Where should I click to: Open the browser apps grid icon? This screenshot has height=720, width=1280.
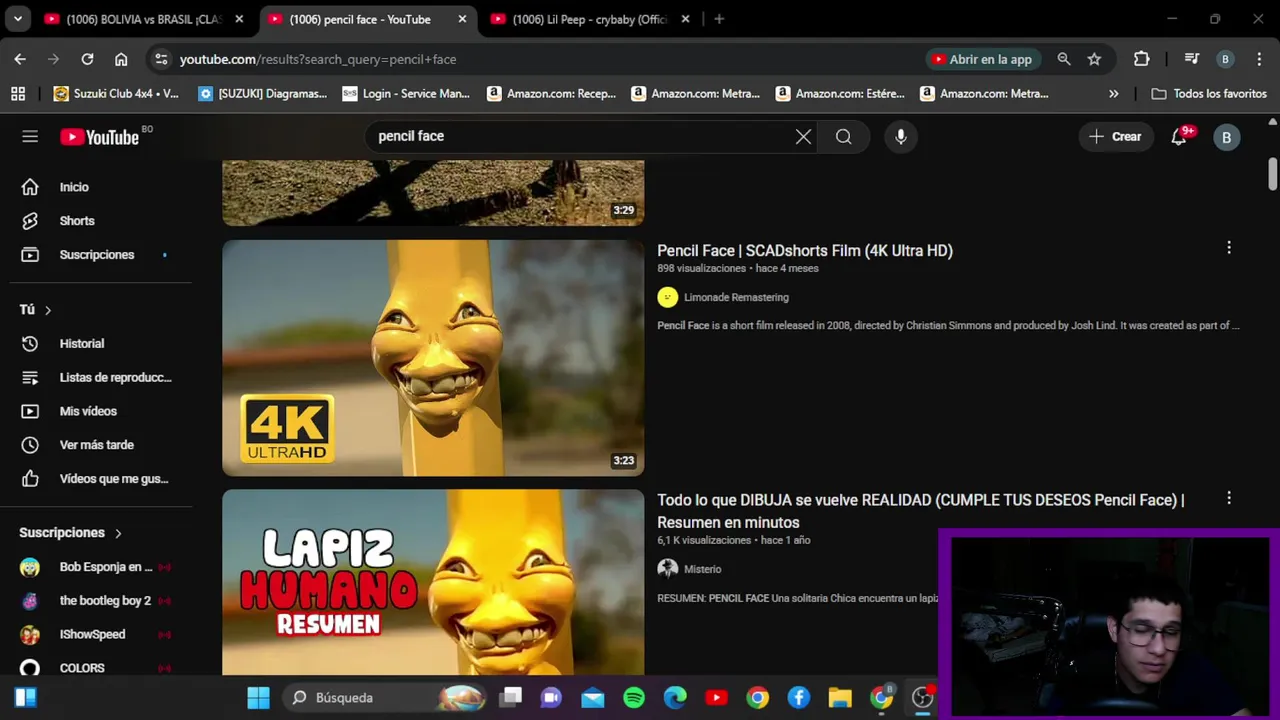pos(18,93)
